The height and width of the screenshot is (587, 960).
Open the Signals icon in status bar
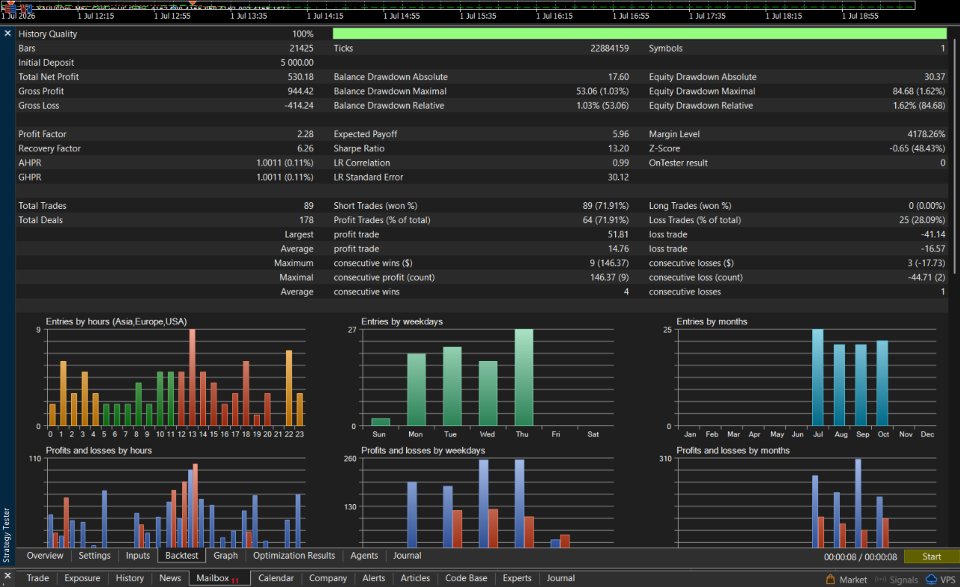[896, 579]
